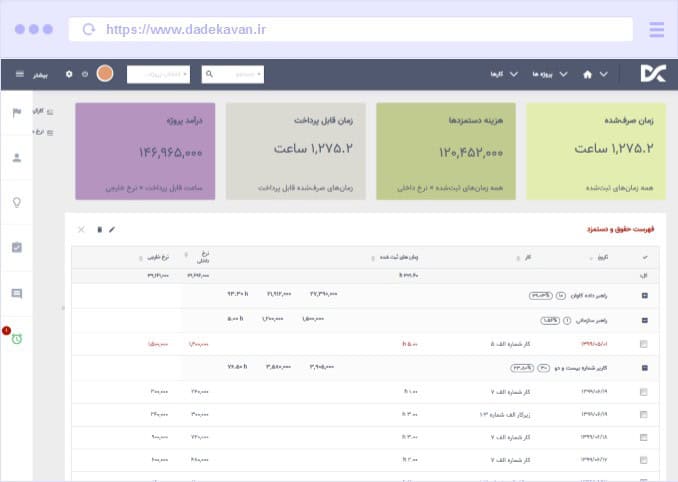Click the pencil edit icon above table
The height and width of the screenshot is (482, 678).
coord(112,230)
